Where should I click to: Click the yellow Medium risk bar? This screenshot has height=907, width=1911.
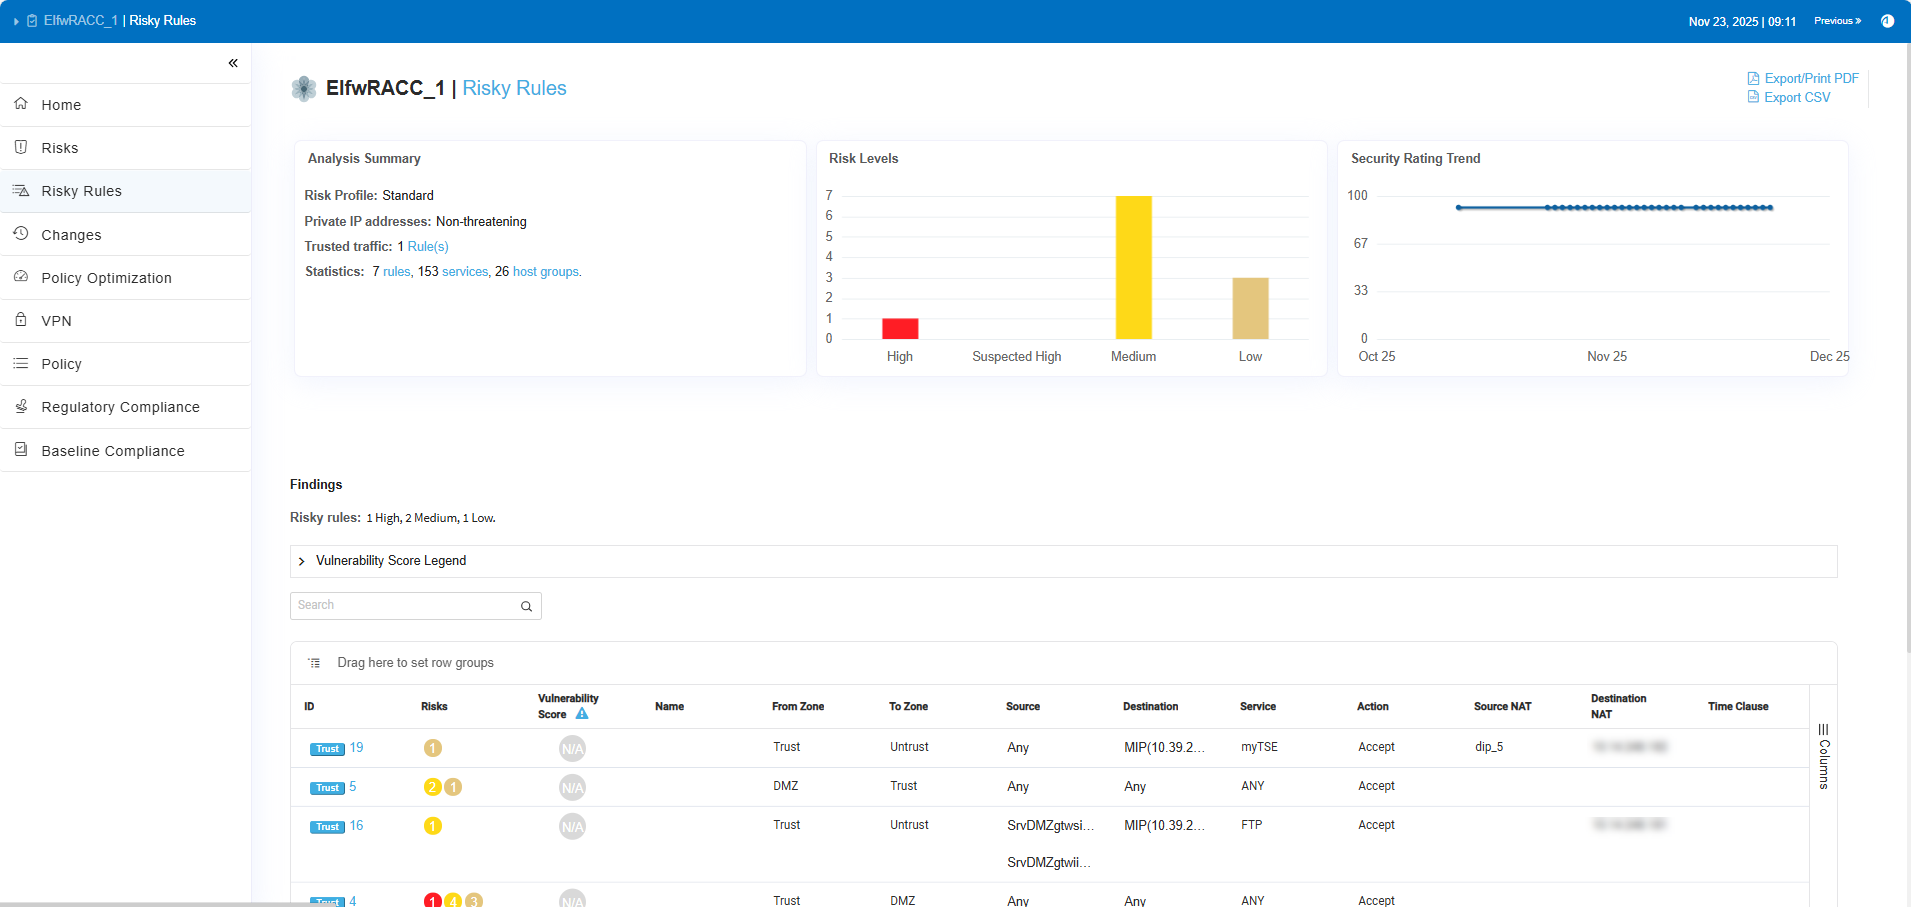point(1133,267)
